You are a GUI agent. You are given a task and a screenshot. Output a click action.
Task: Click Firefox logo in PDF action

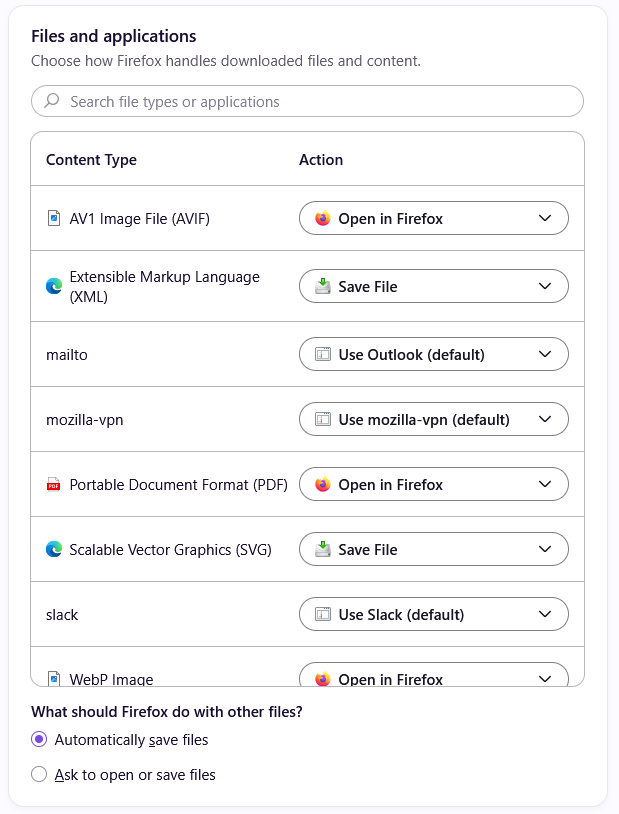(x=323, y=484)
